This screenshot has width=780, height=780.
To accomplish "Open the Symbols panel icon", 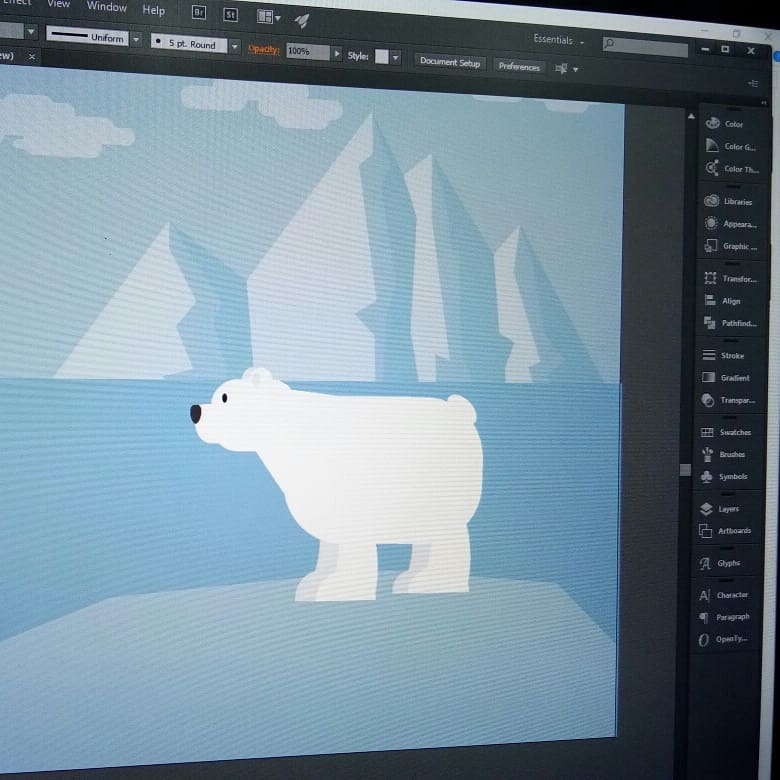I will (x=706, y=477).
